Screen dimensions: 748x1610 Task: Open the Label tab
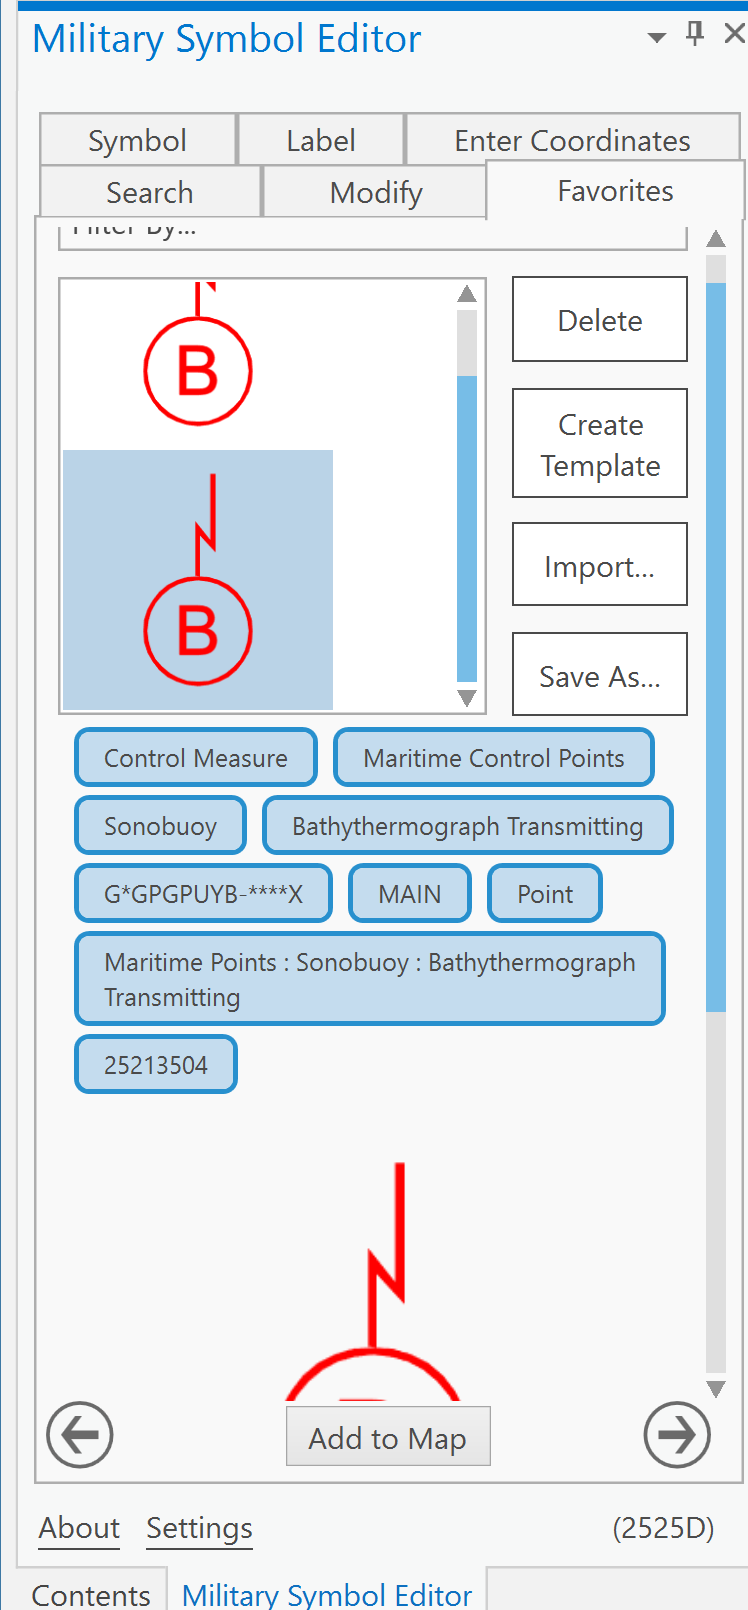tap(320, 140)
